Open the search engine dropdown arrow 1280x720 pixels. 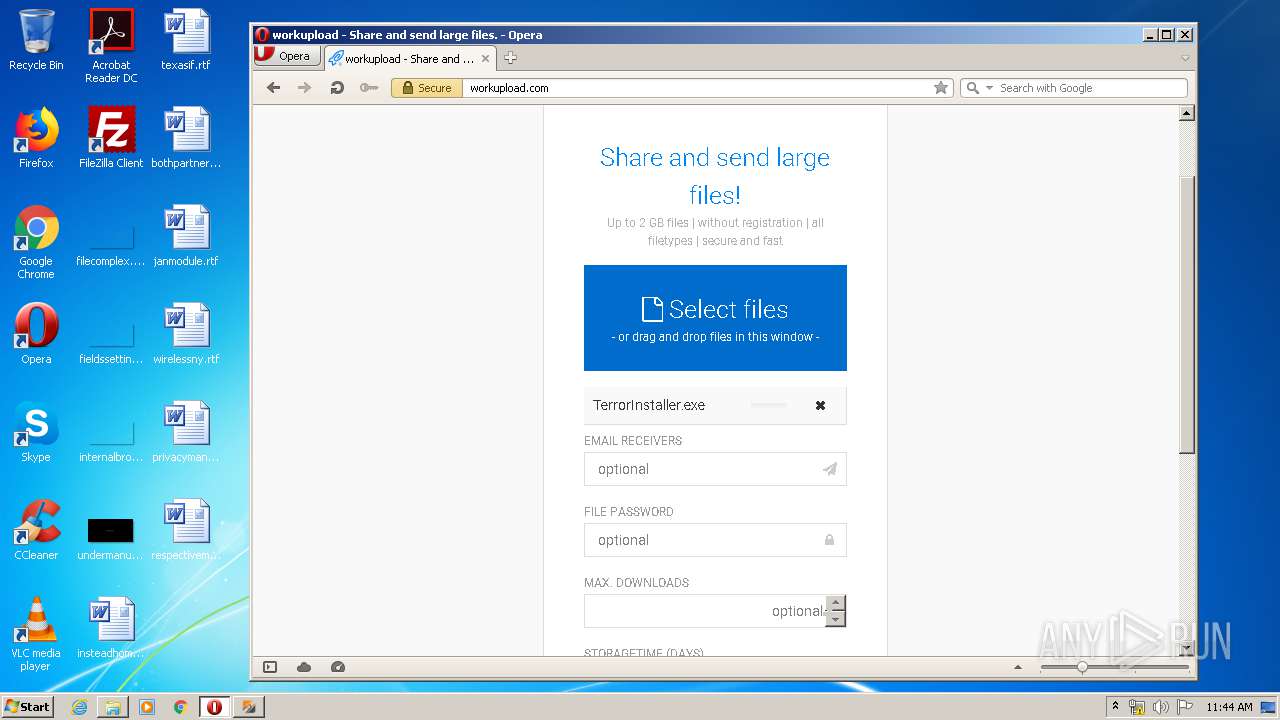click(x=990, y=88)
